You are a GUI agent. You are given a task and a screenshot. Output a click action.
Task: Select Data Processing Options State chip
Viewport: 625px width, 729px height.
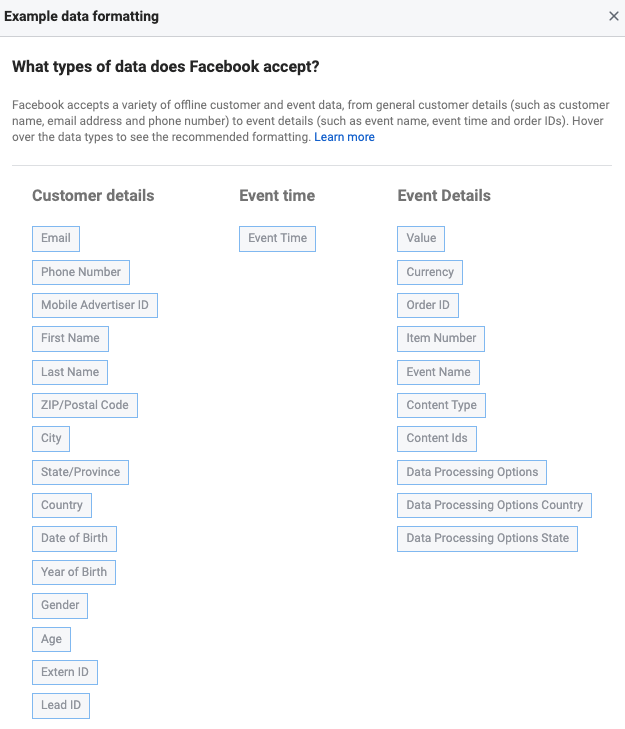[487, 539]
